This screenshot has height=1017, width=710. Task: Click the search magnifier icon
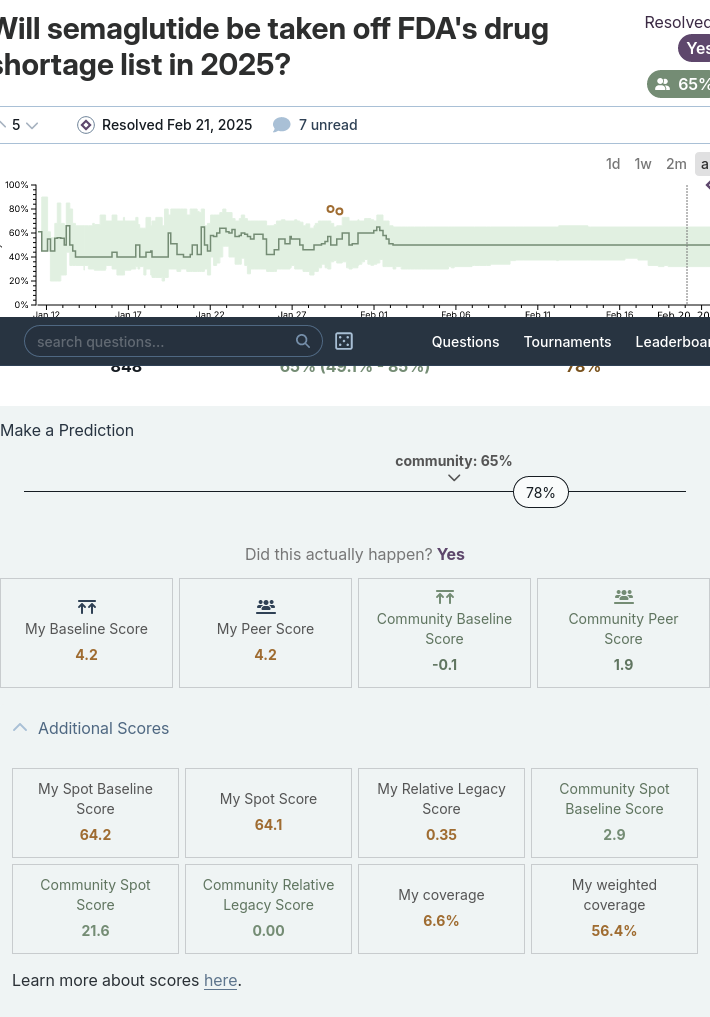point(303,341)
